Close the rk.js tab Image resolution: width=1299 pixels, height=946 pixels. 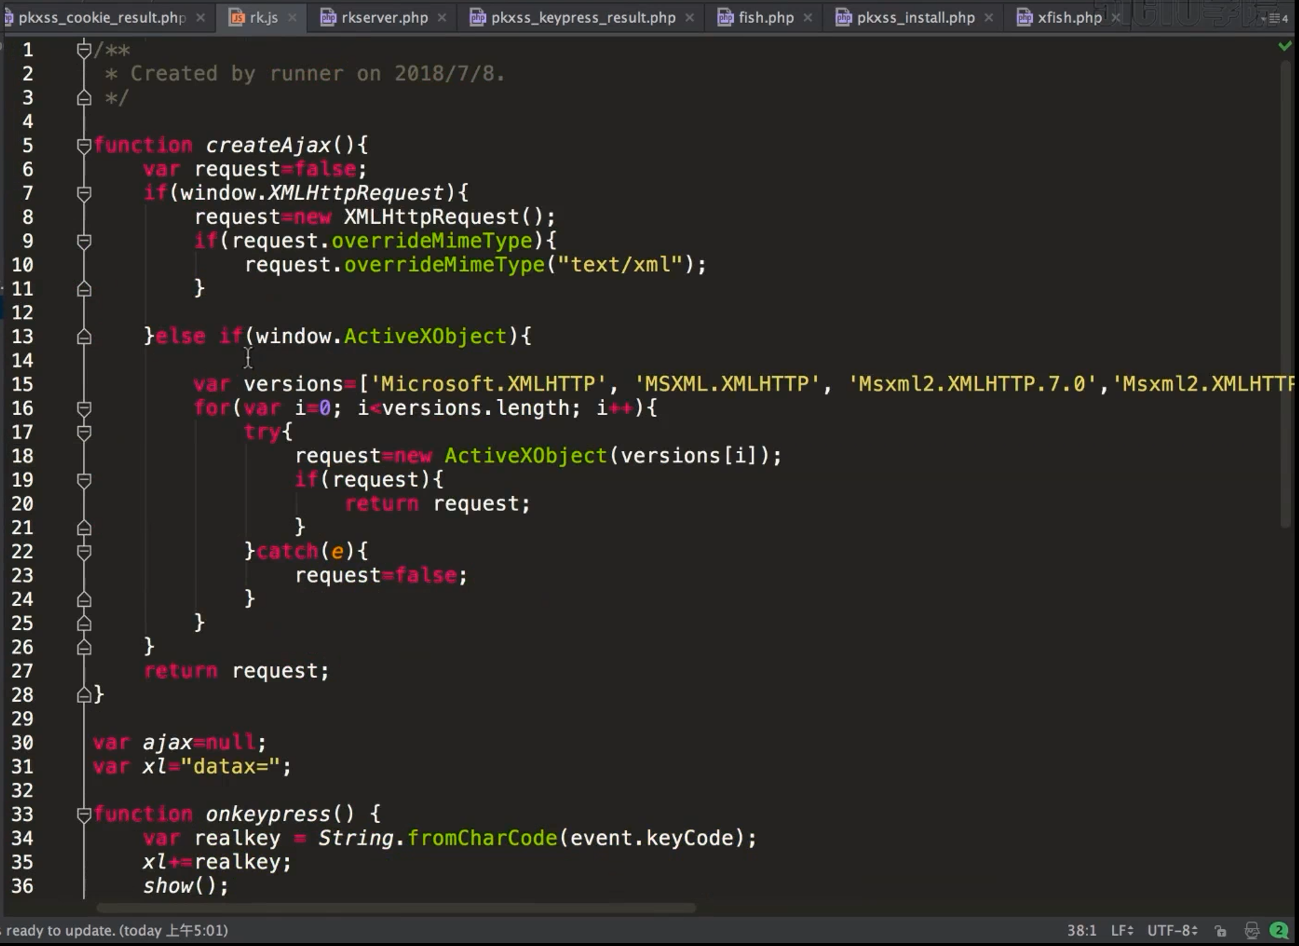coord(292,18)
